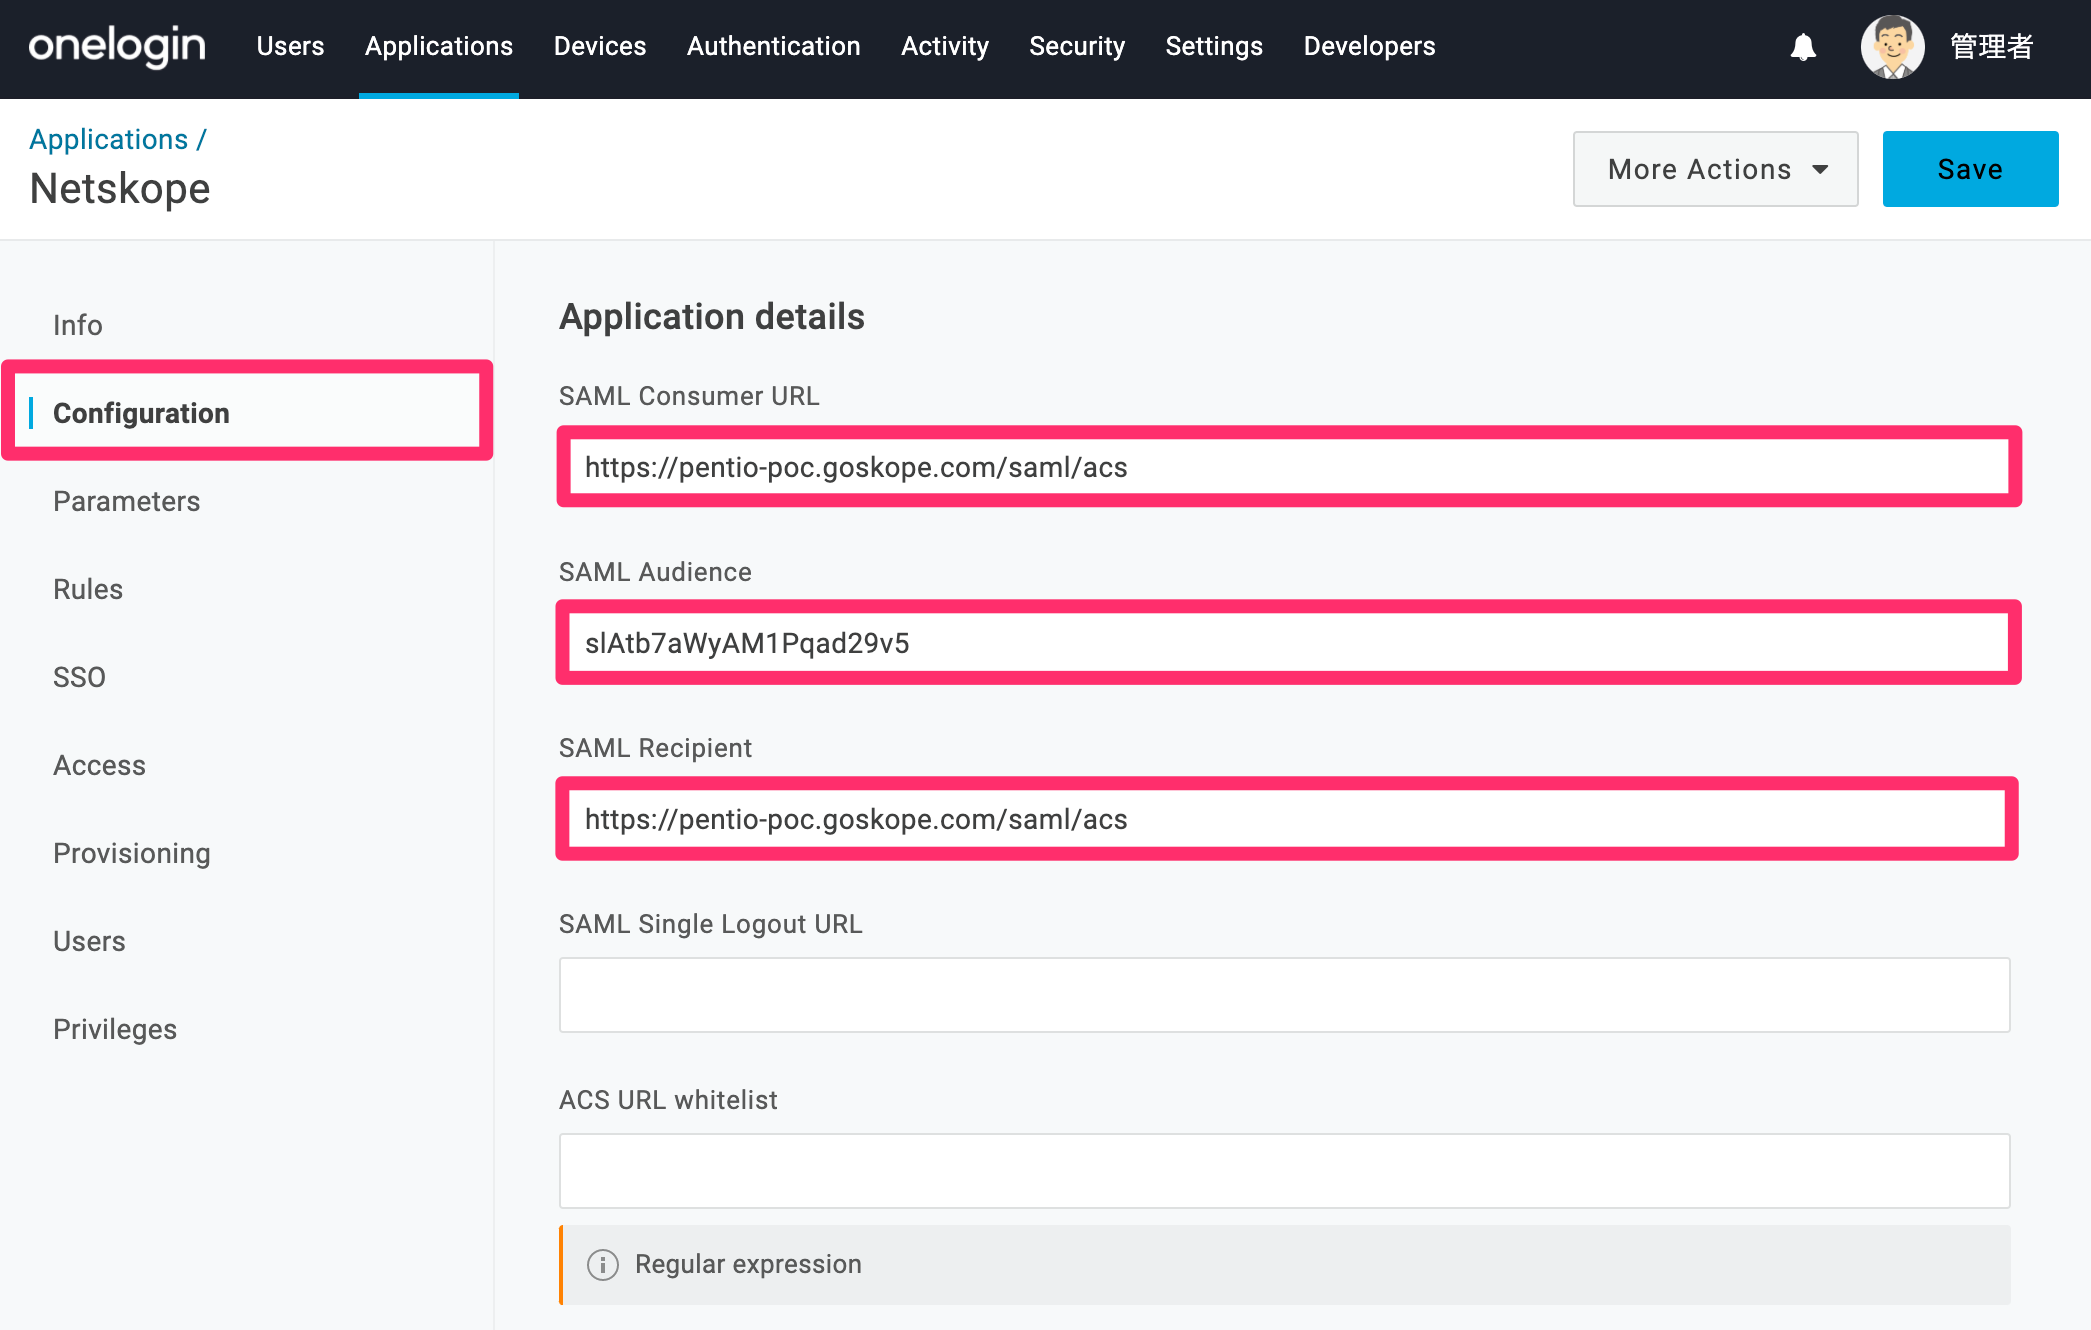Open the Developers menu
Screen dimensions: 2091x1330
[x=1369, y=46]
